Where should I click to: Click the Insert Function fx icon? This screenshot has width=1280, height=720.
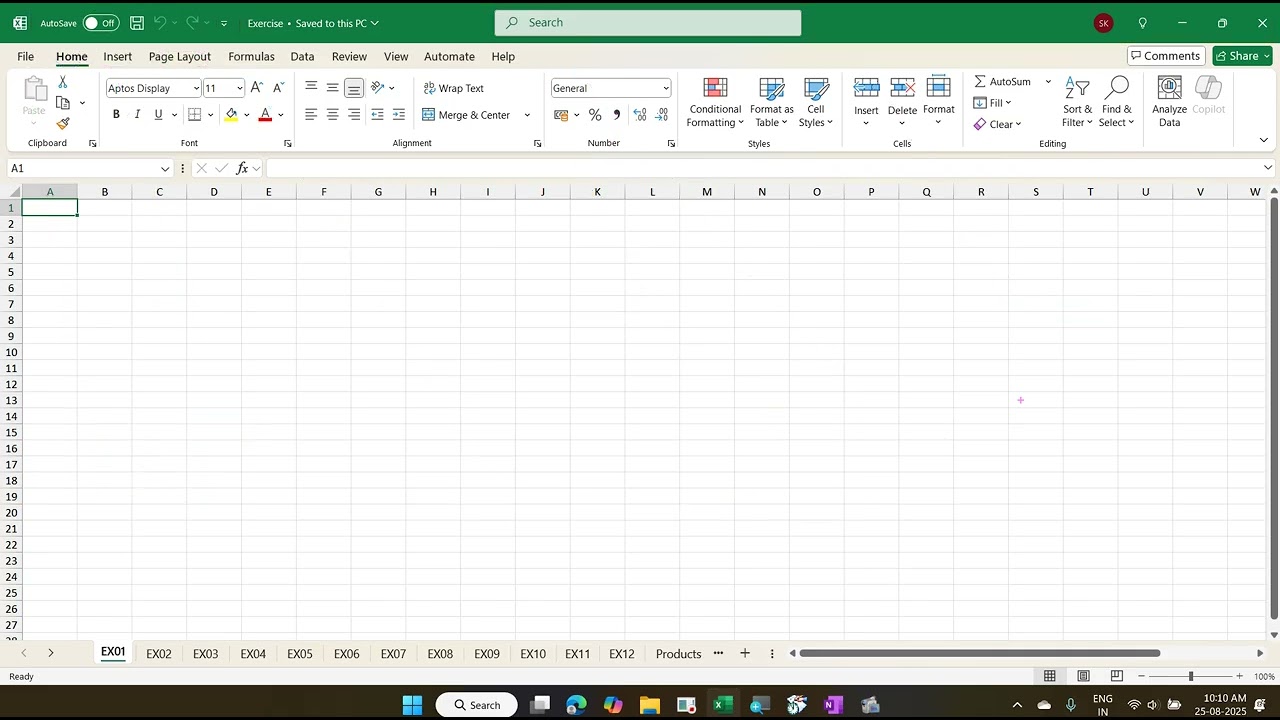[x=242, y=168]
